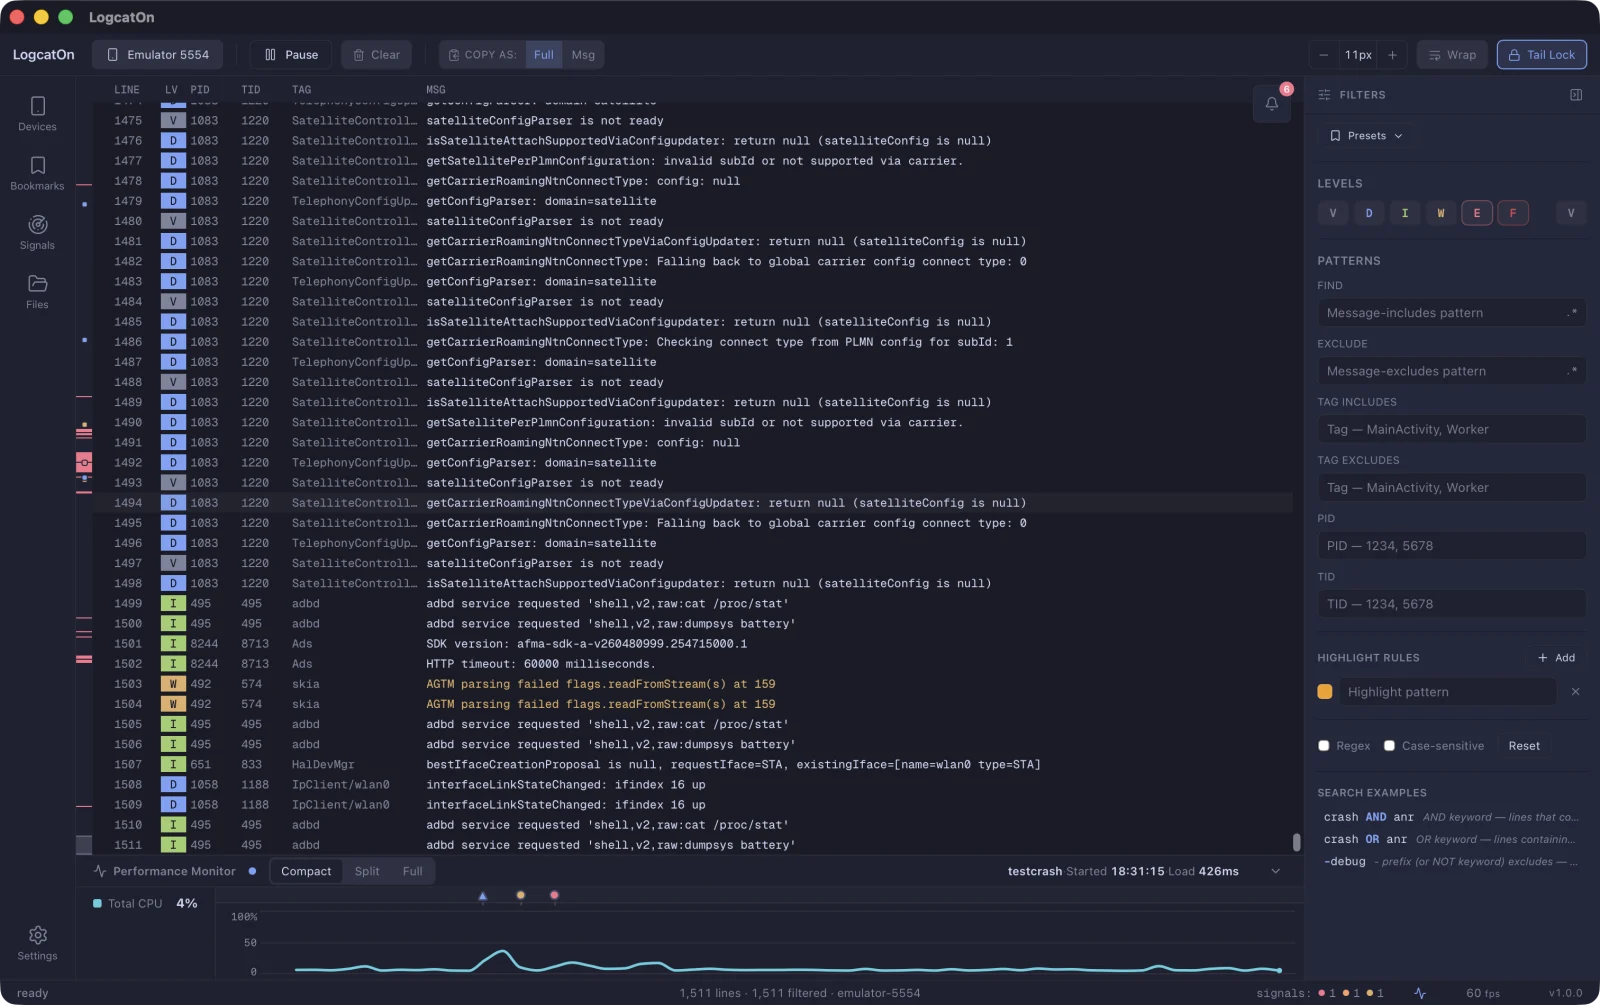Focus the Message-includes pattern field
This screenshot has height=1005, width=1600.
point(1442,313)
